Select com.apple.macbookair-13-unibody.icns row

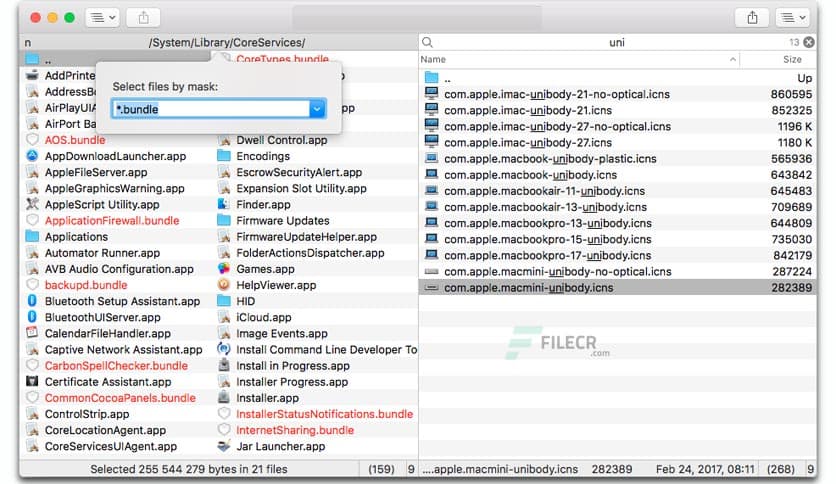click(617, 207)
